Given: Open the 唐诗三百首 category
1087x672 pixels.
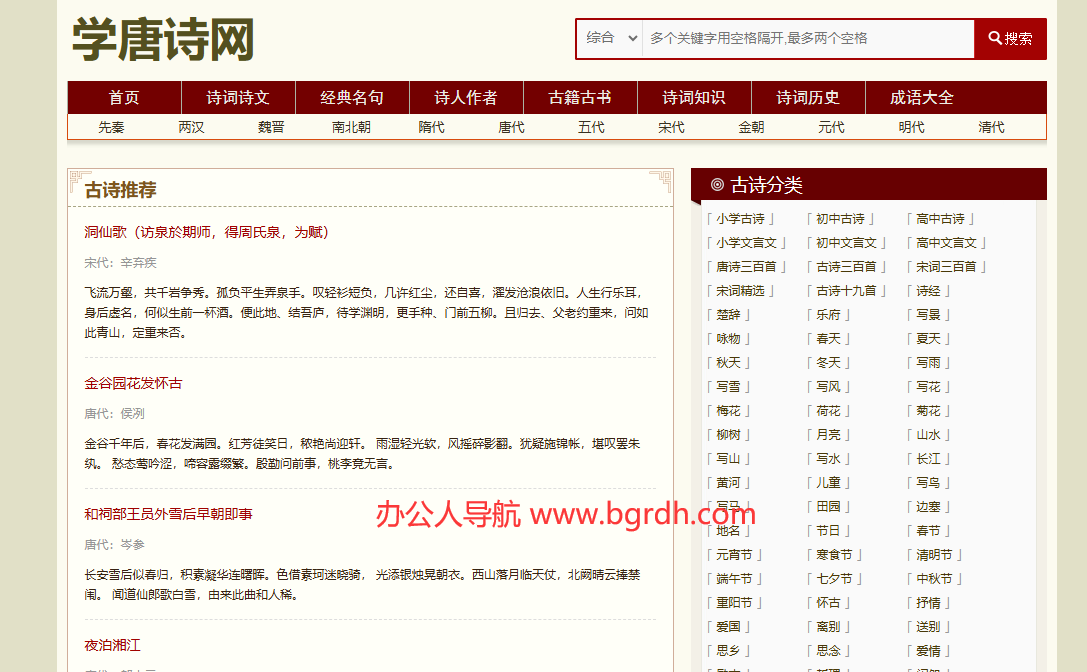Looking at the screenshot, I should (745, 267).
